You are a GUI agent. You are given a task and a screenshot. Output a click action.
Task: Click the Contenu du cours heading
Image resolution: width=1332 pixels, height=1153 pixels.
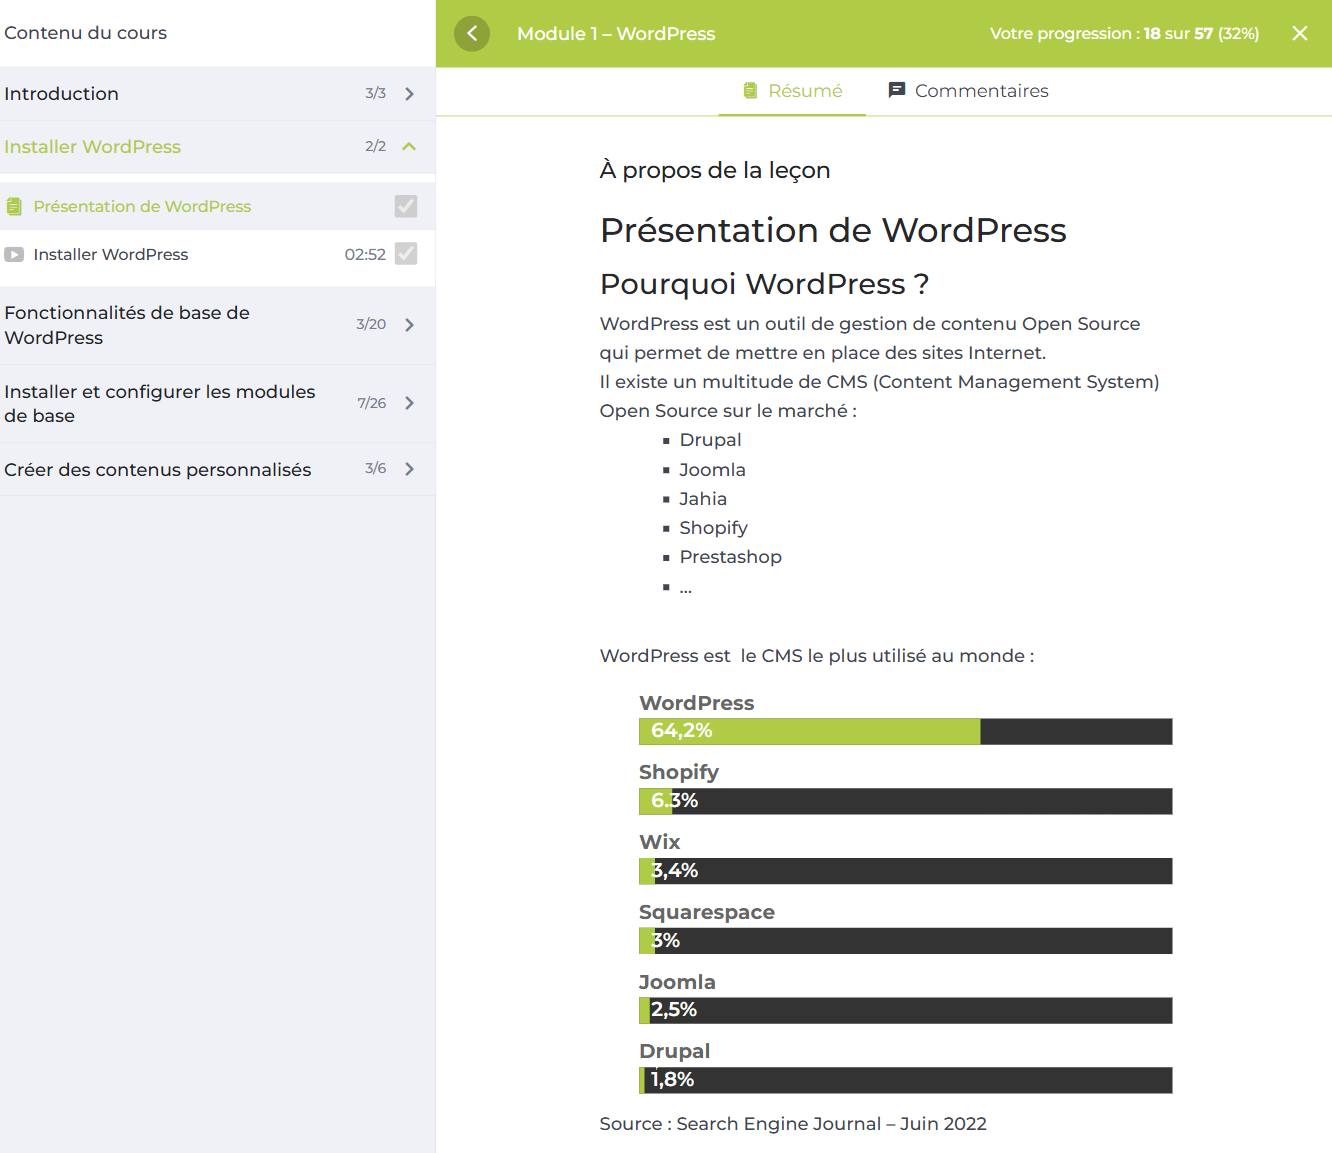coord(86,33)
